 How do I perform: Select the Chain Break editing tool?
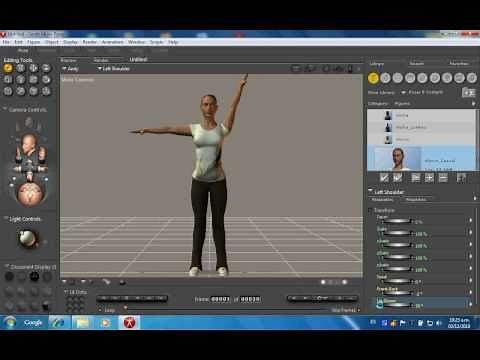(x=33, y=79)
